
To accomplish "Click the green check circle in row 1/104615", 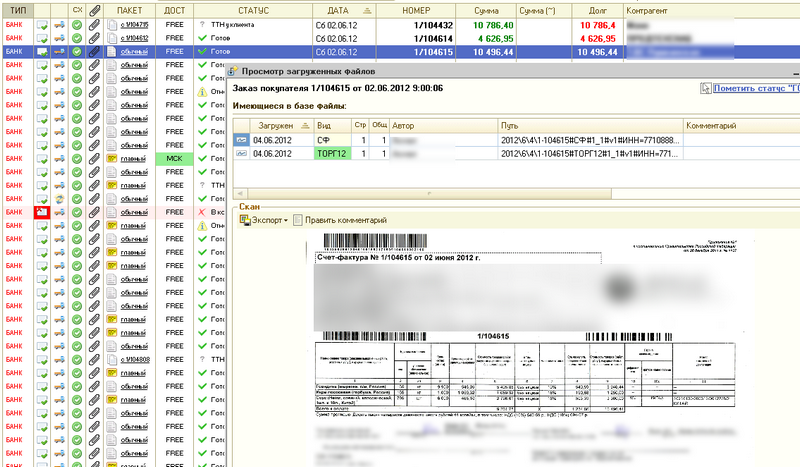I will (77, 52).
